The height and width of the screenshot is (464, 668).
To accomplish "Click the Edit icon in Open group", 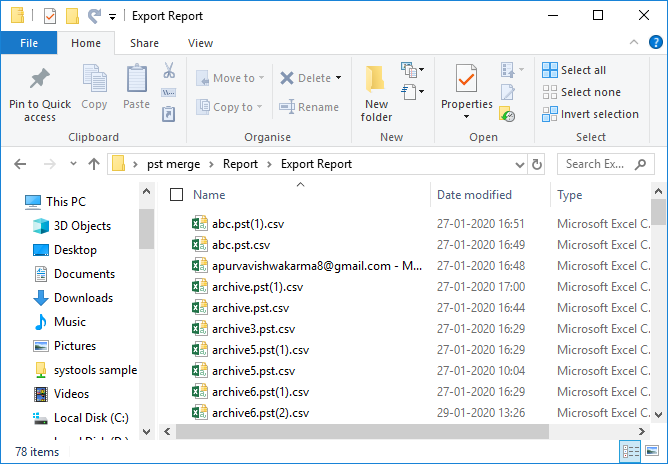I will pyautogui.click(x=507, y=92).
